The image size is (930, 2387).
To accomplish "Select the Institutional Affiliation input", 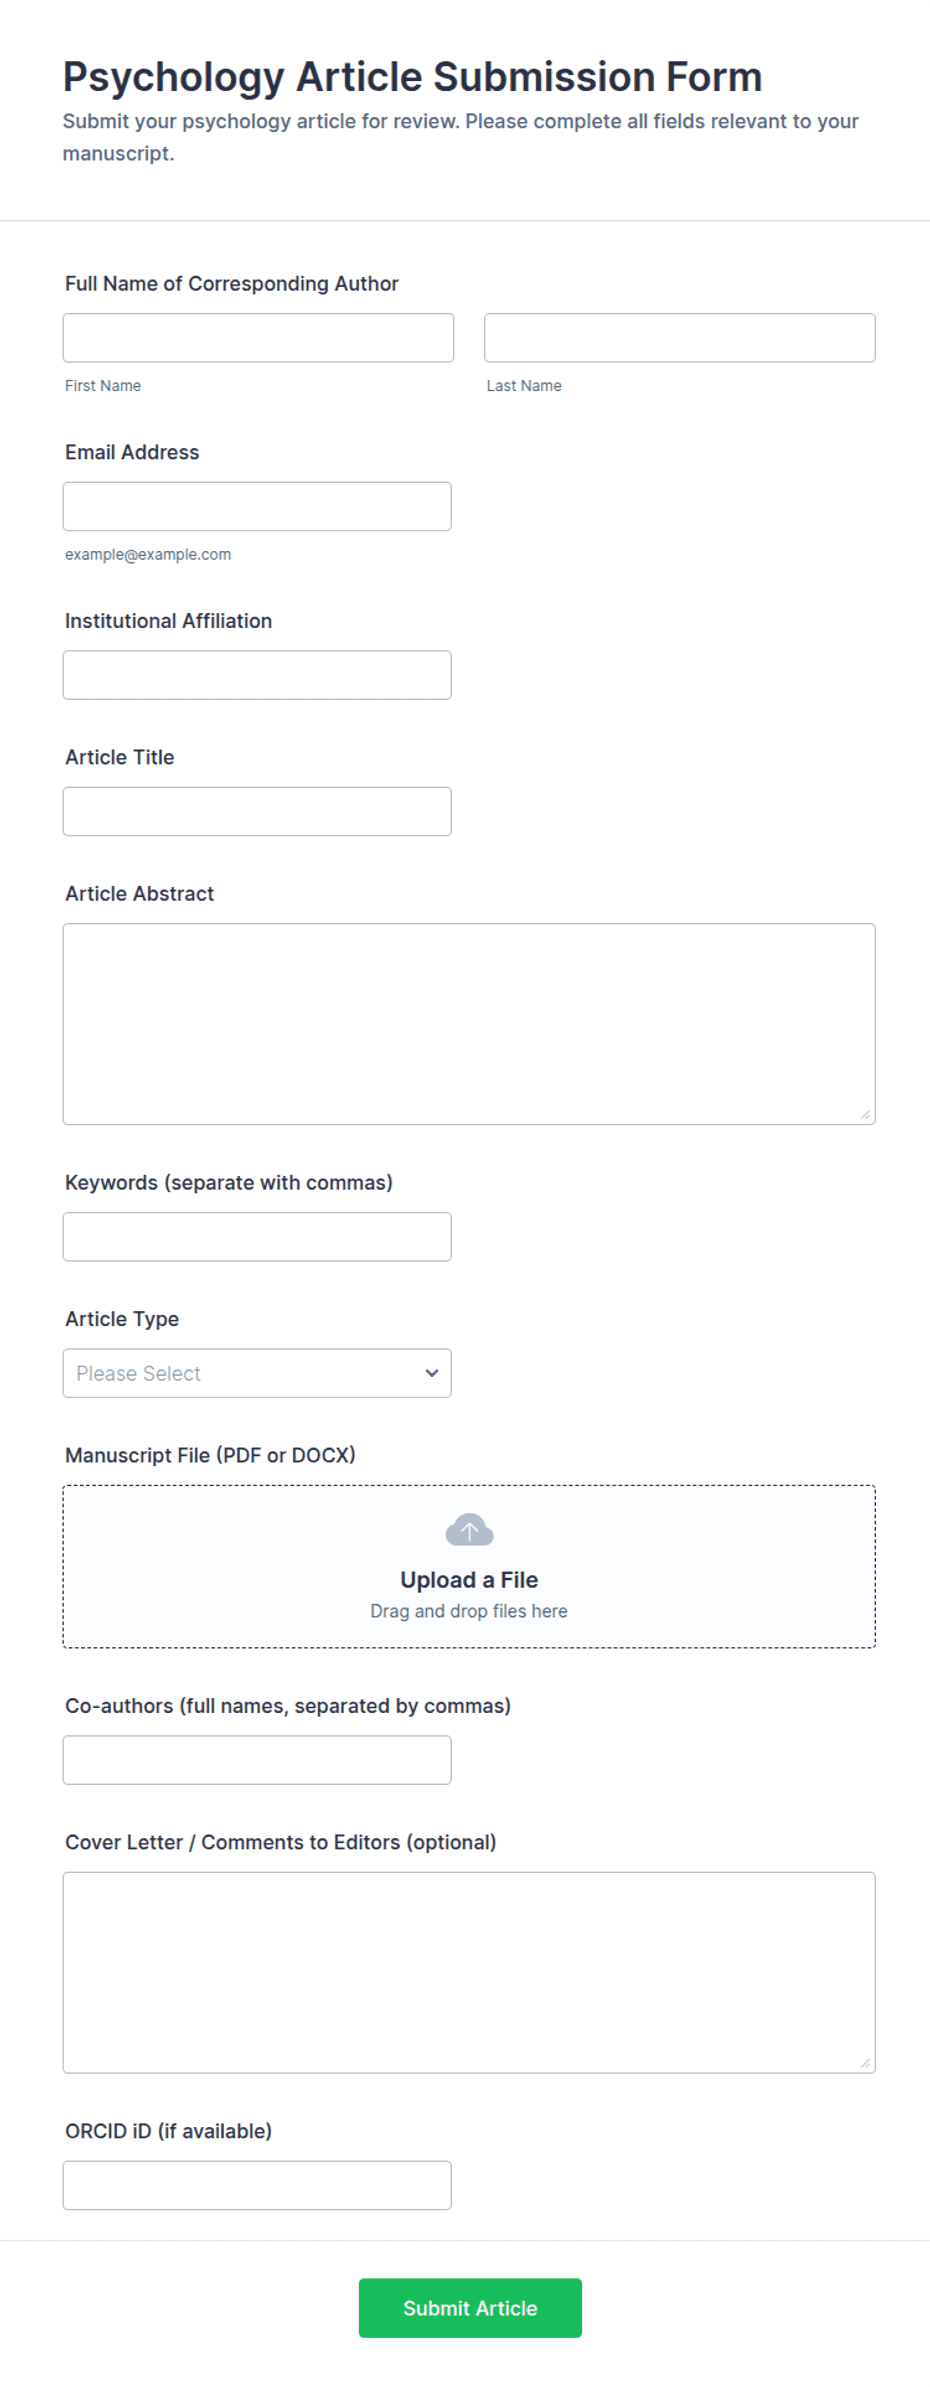I will 257,675.
